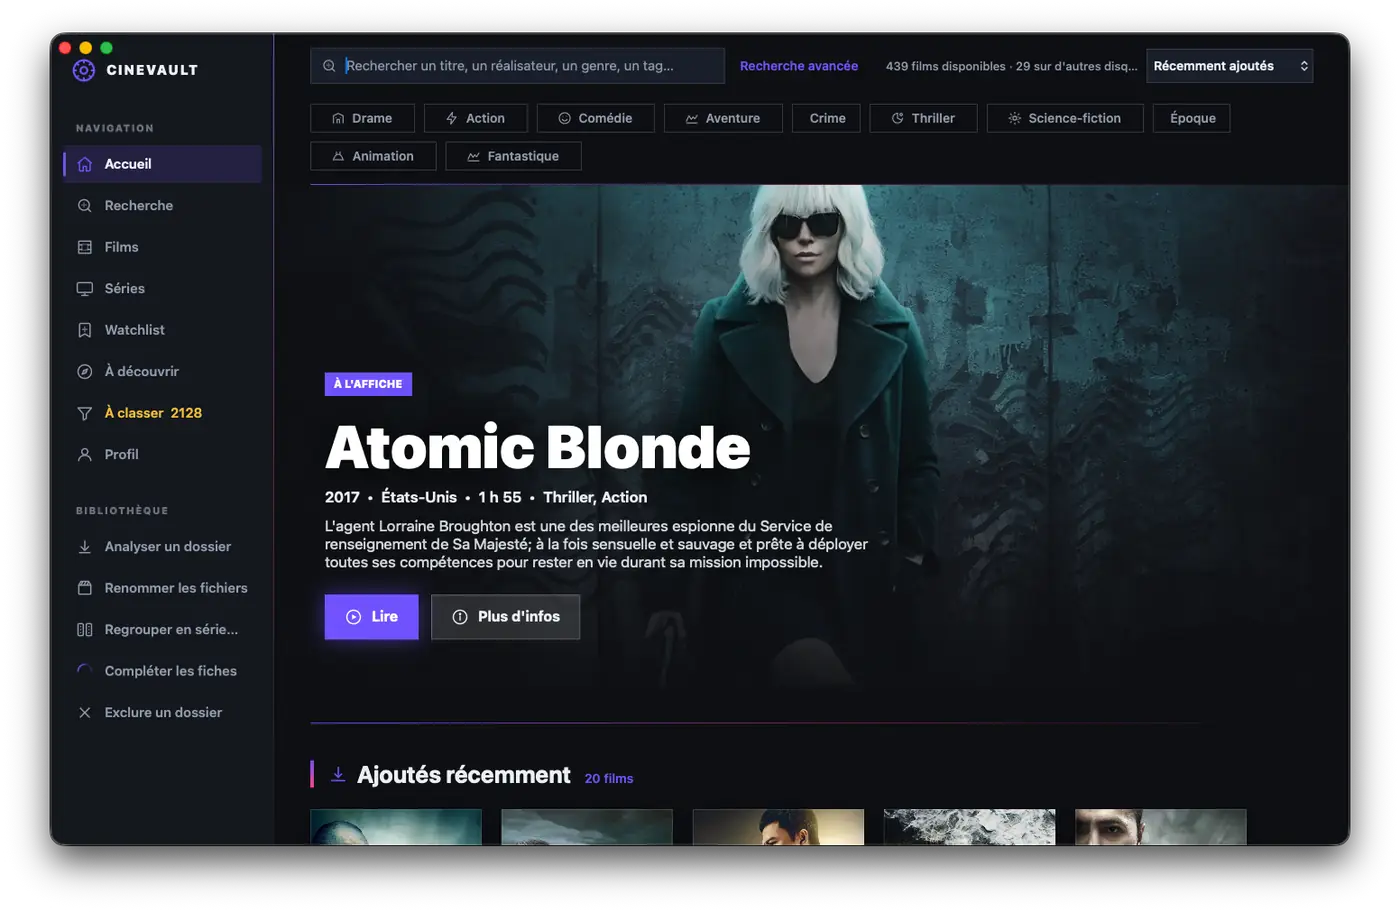Click the À découvrir compass icon
Image resolution: width=1400 pixels, height=912 pixels.
(85, 372)
